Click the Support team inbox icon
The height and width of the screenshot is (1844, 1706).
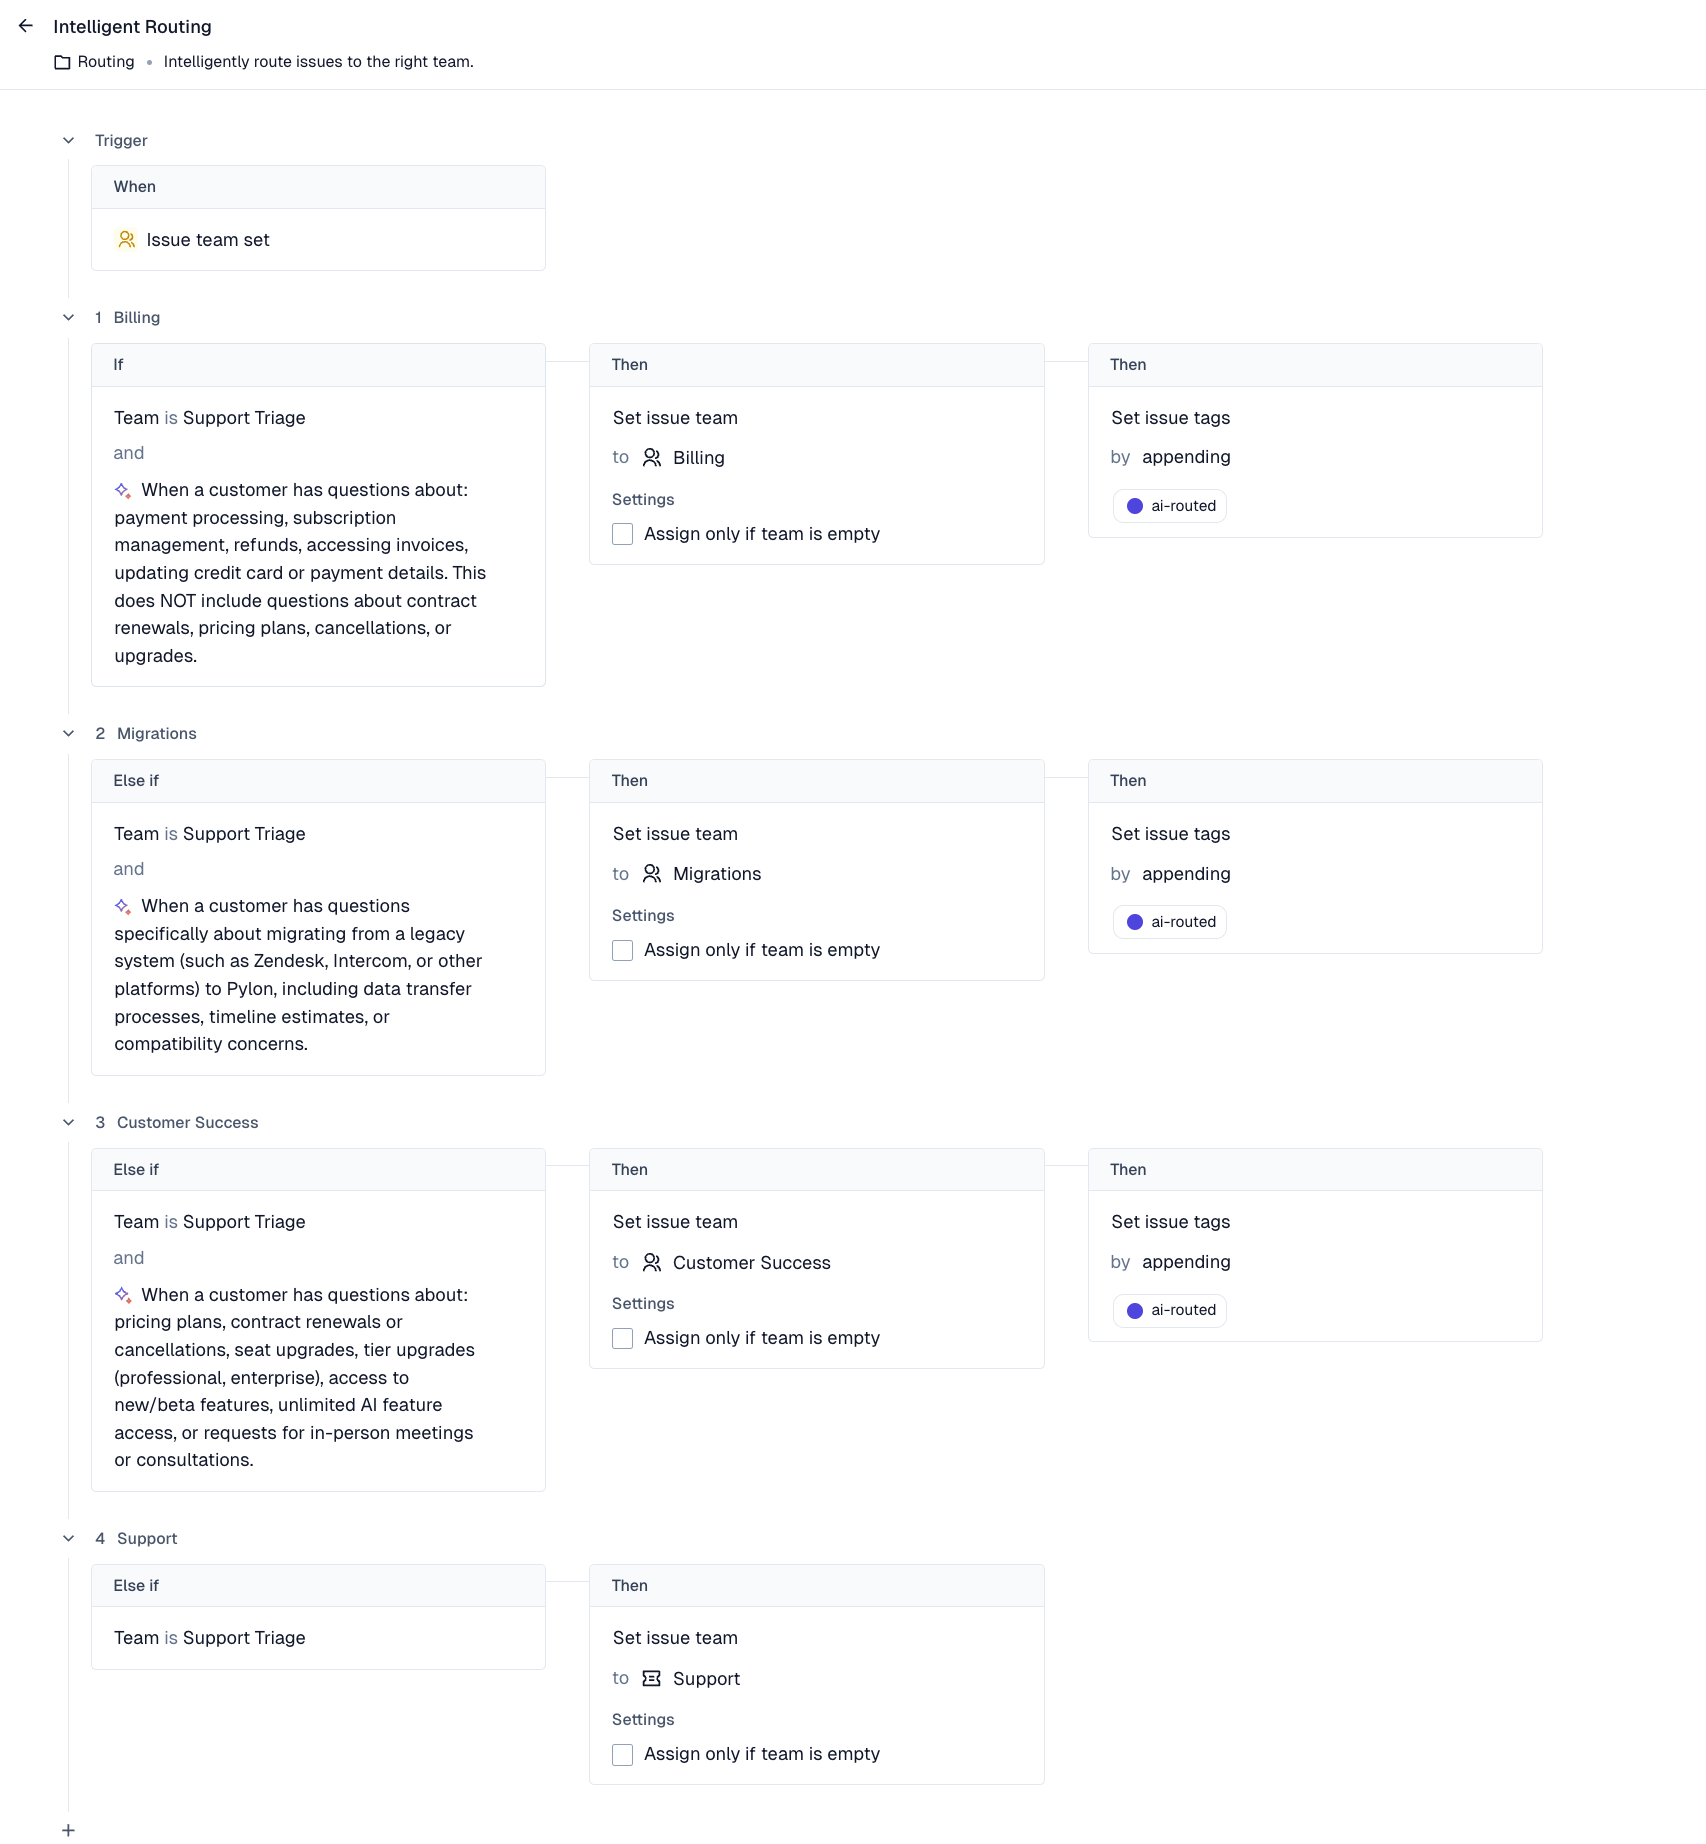pos(652,1679)
